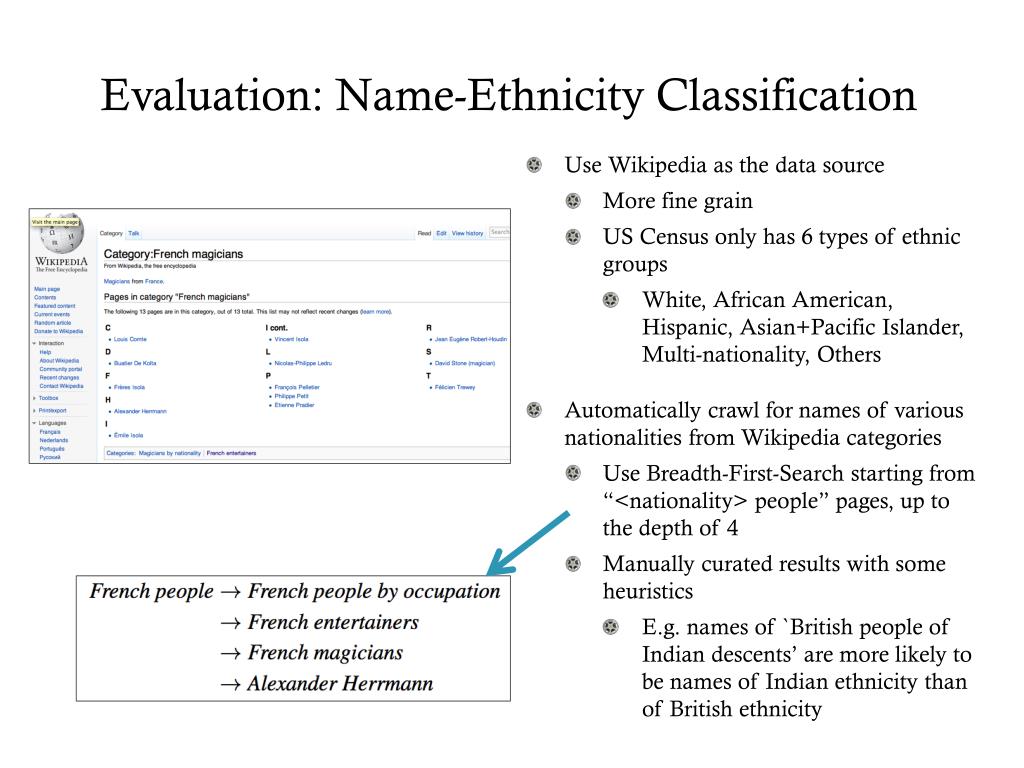The height and width of the screenshot is (768, 1024).
Task: Open the Category tab
Action: [x=111, y=233]
